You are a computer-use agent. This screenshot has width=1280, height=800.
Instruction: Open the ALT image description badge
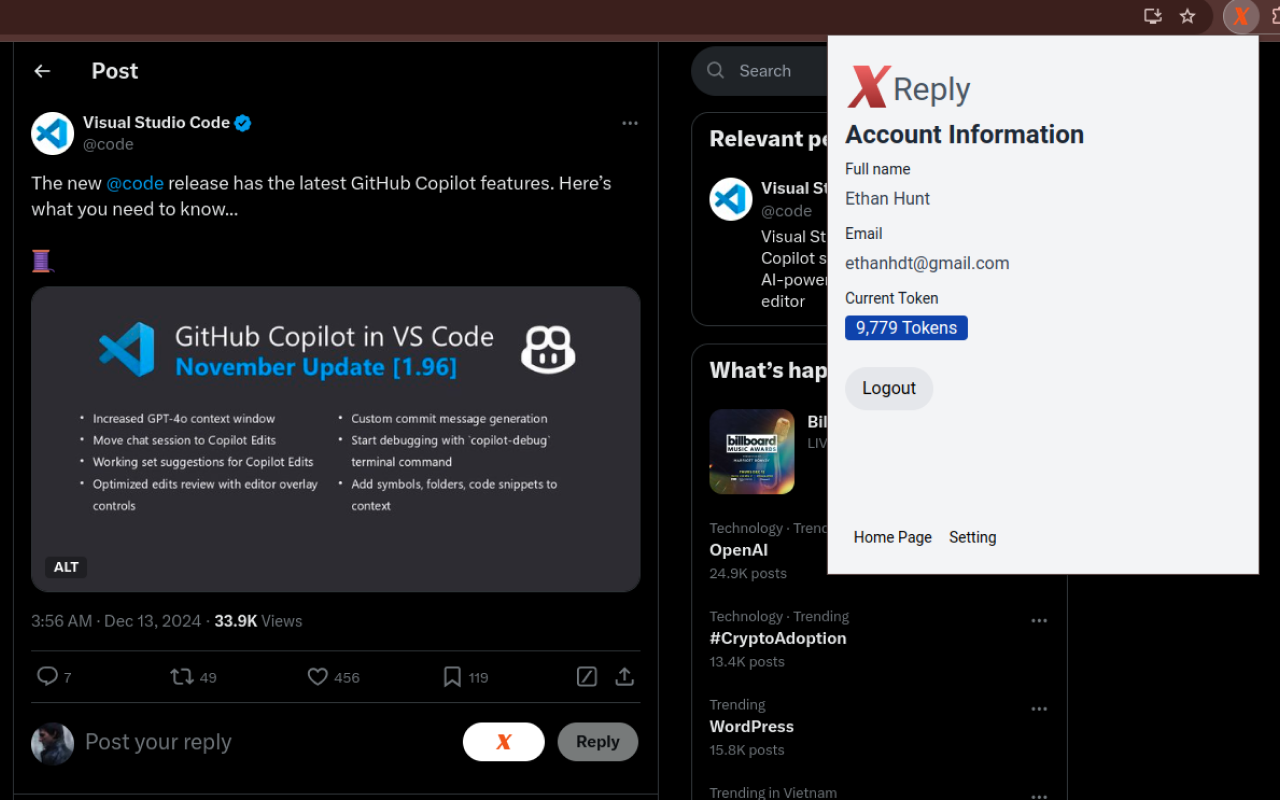click(66, 567)
